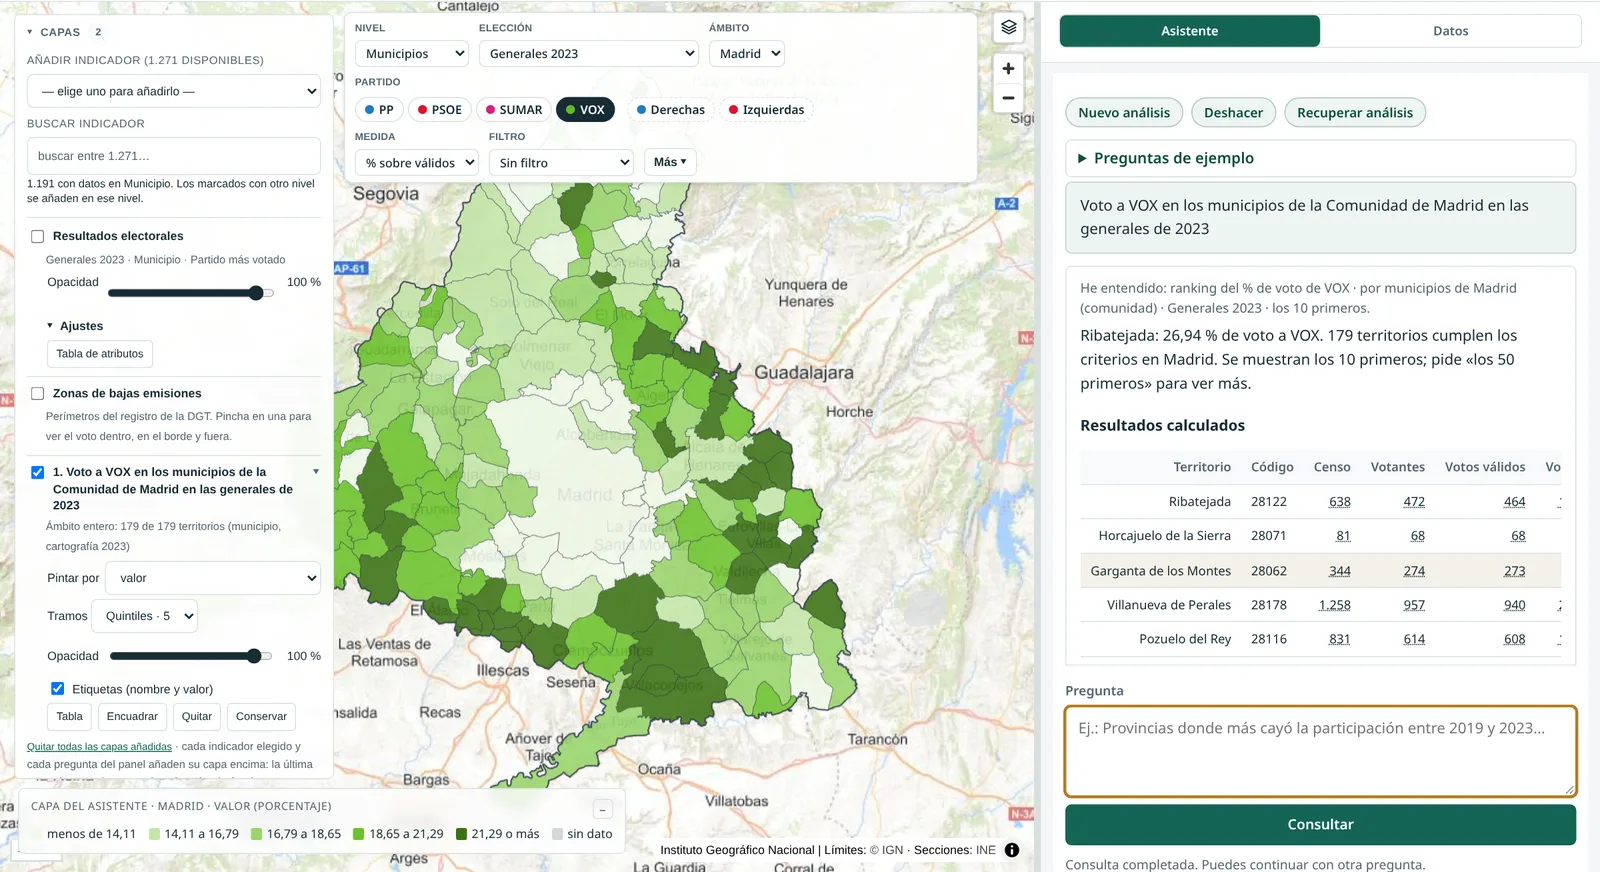Image resolution: width=1600 pixels, height=872 pixels.
Task: Open the 'elige uno para añadirlo' indicator dropdown
Action: [174, 91]
